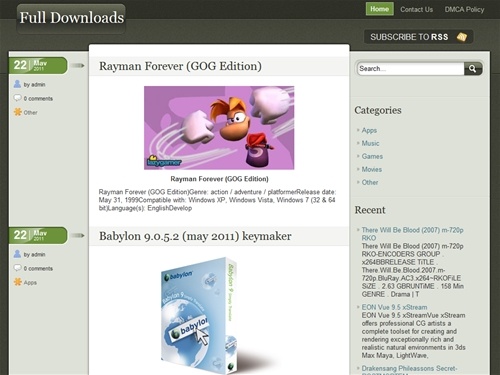
Task: Open the Babylon 9.0.5.2 keymaker post title
Action: pos(195,236)
